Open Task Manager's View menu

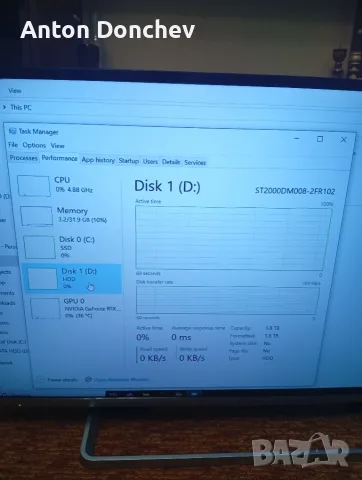[57, 146]
